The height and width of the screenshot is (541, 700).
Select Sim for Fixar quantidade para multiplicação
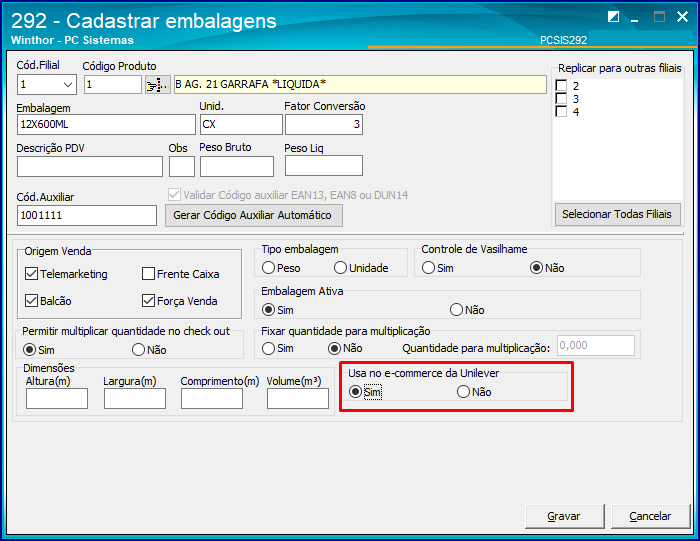click(x=268, y=348)
